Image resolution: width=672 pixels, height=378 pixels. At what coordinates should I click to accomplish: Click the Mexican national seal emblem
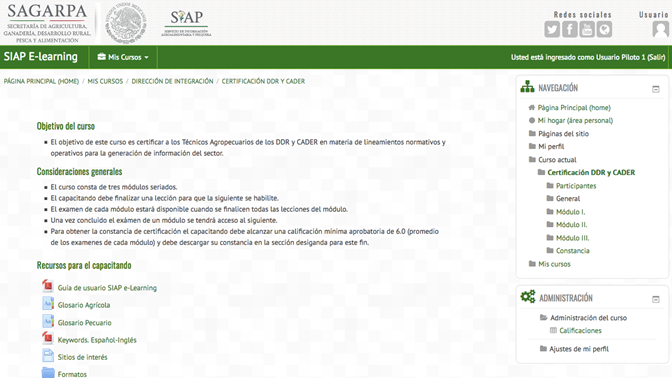point(126,23)
